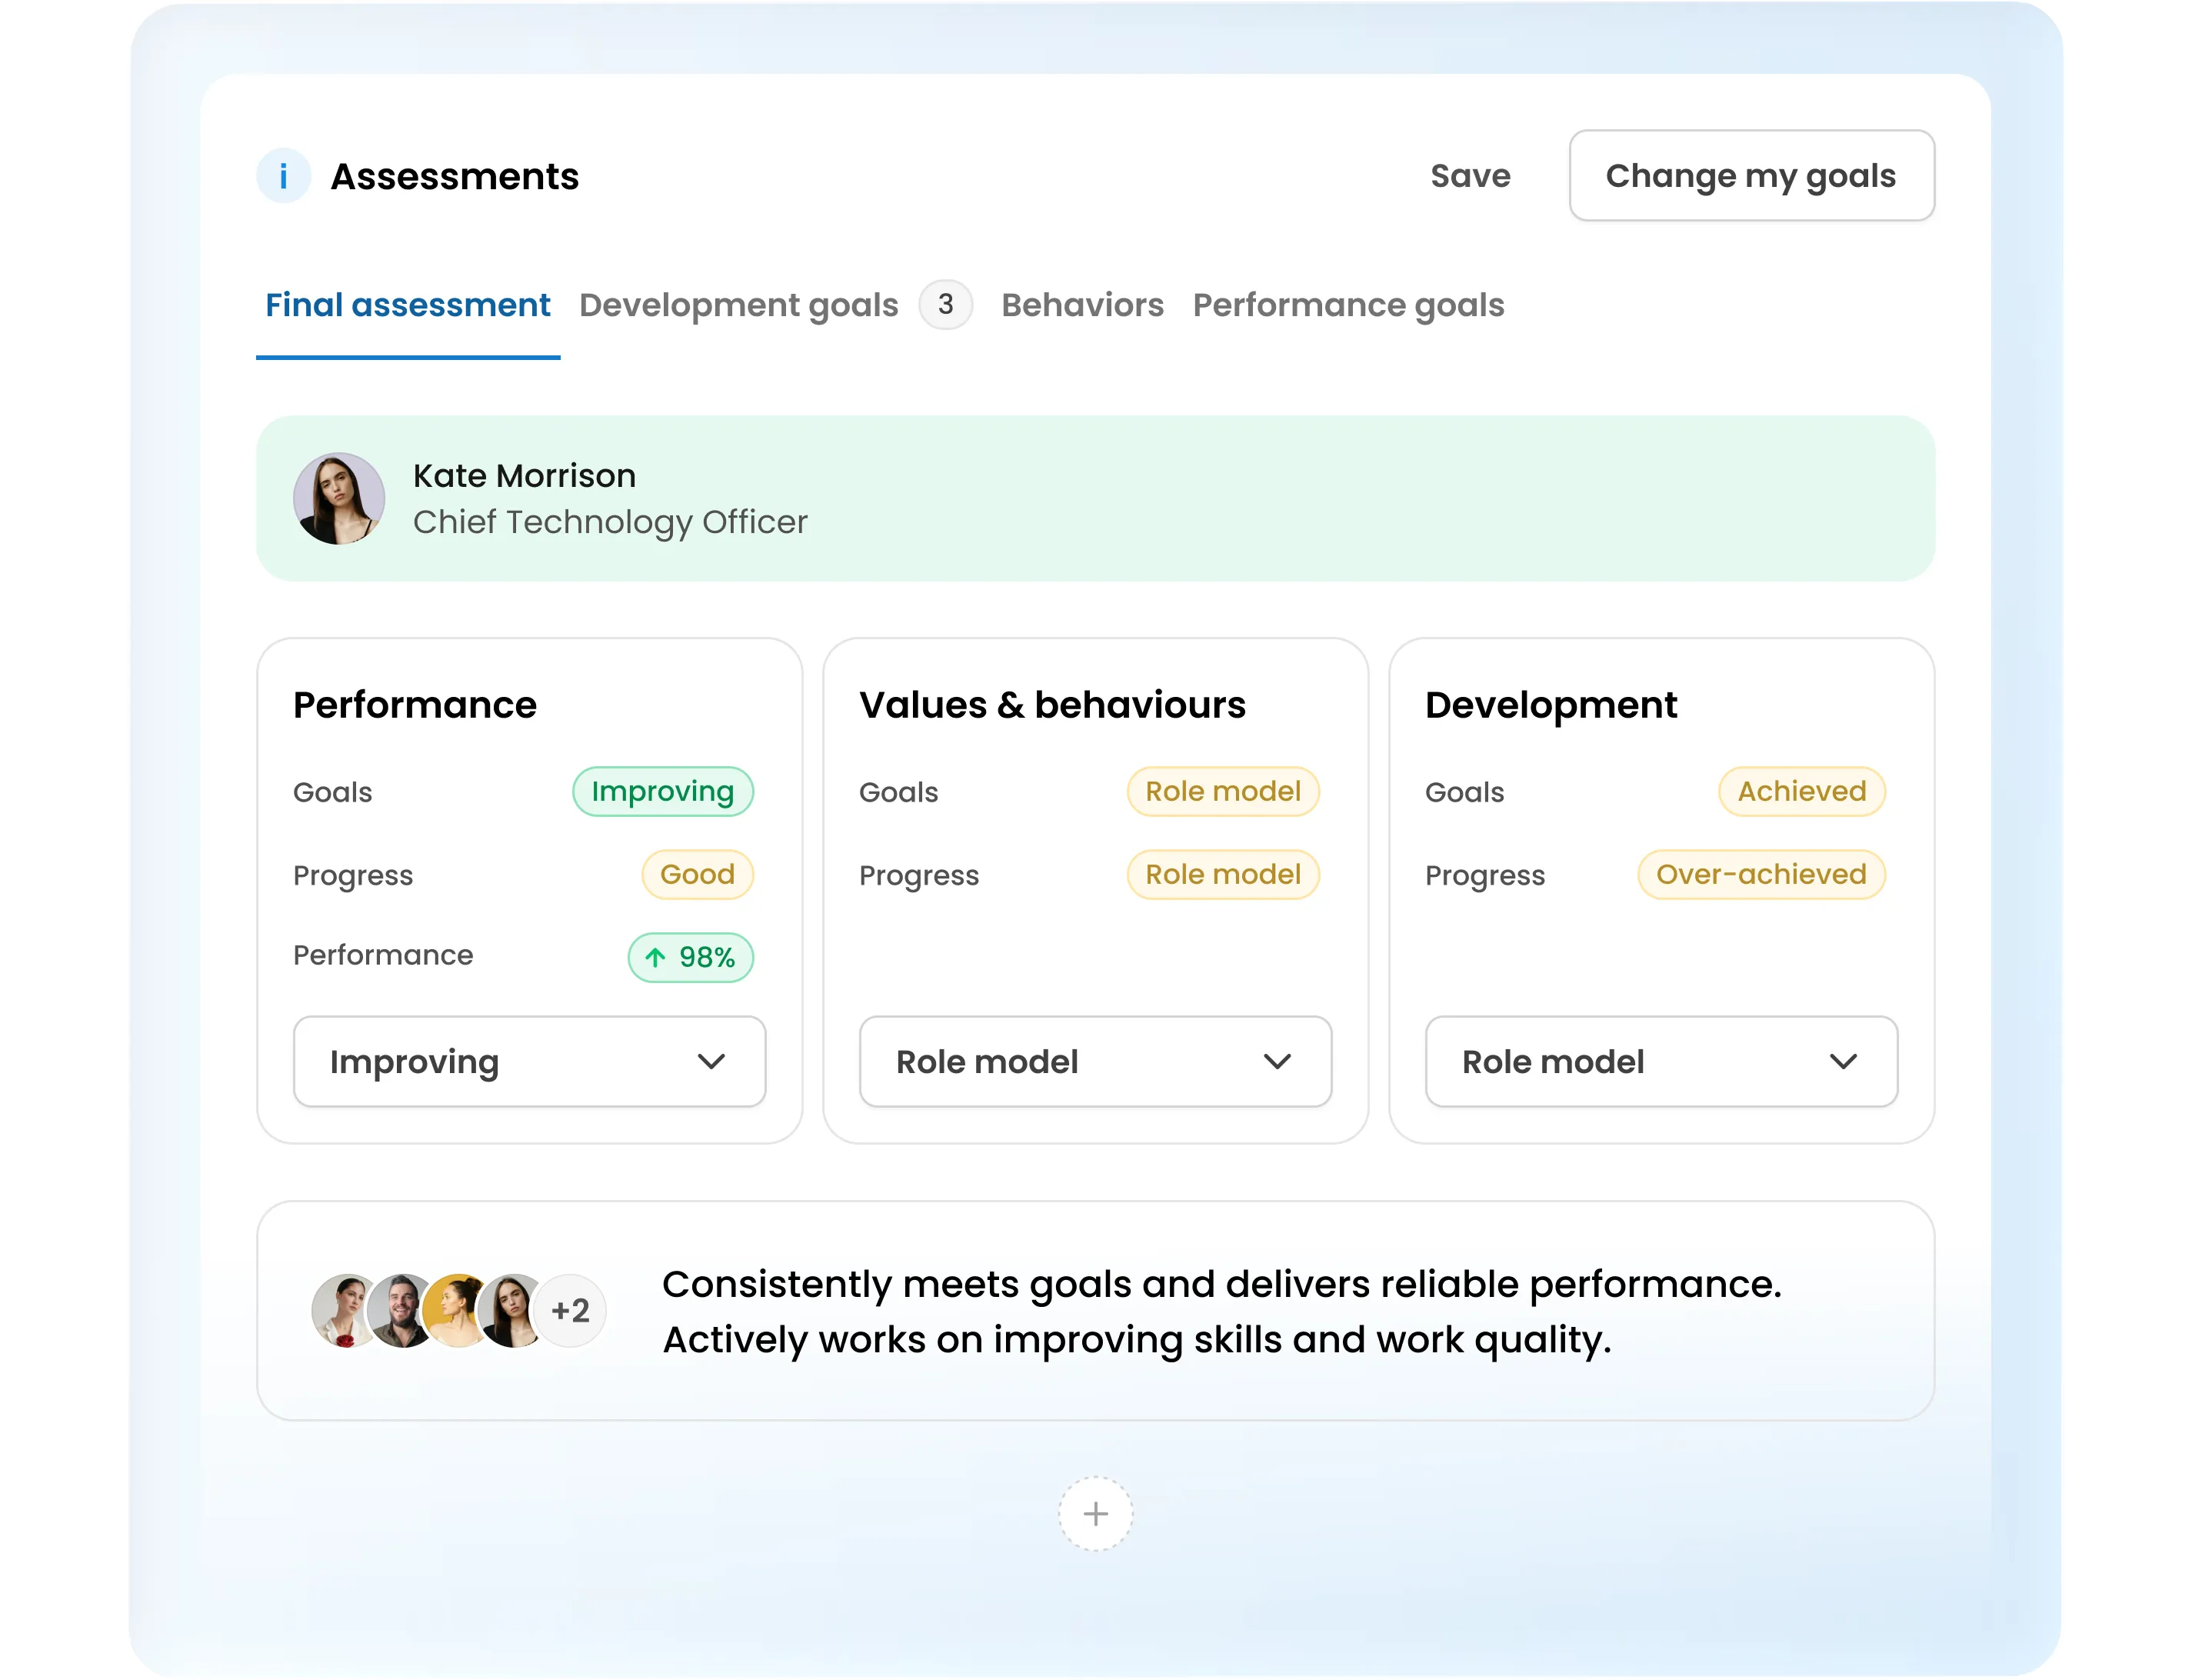Switch to the Behaviors tab
This screenshot has width=2192, height=1680.
point(1082,305)
